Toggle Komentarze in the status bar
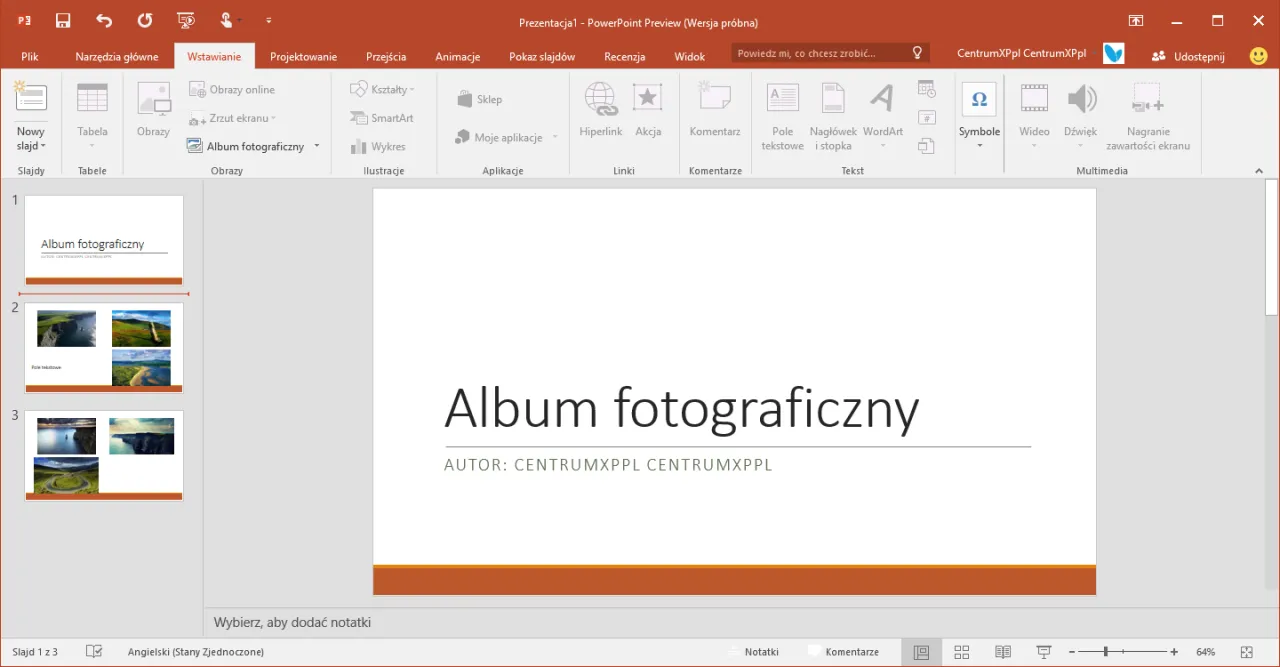Viewport: 1280px width, 667px height. 843,652
